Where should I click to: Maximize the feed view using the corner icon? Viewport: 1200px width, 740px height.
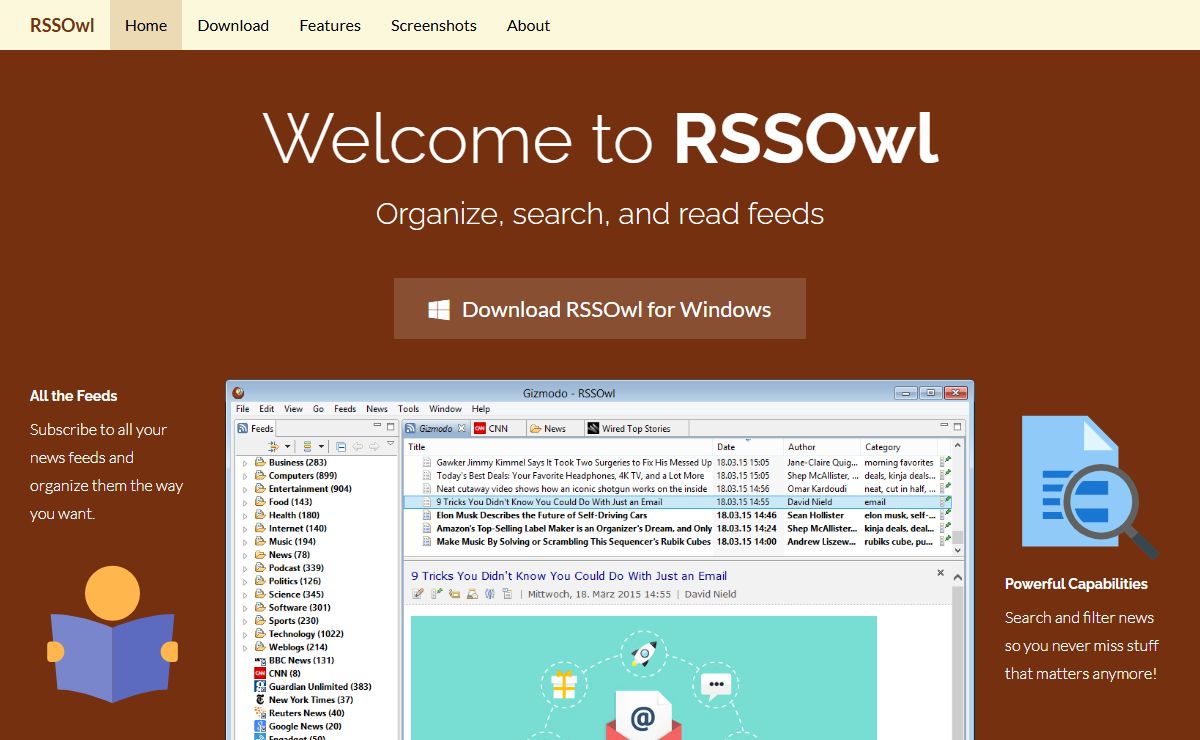click(x=957, y=426)
